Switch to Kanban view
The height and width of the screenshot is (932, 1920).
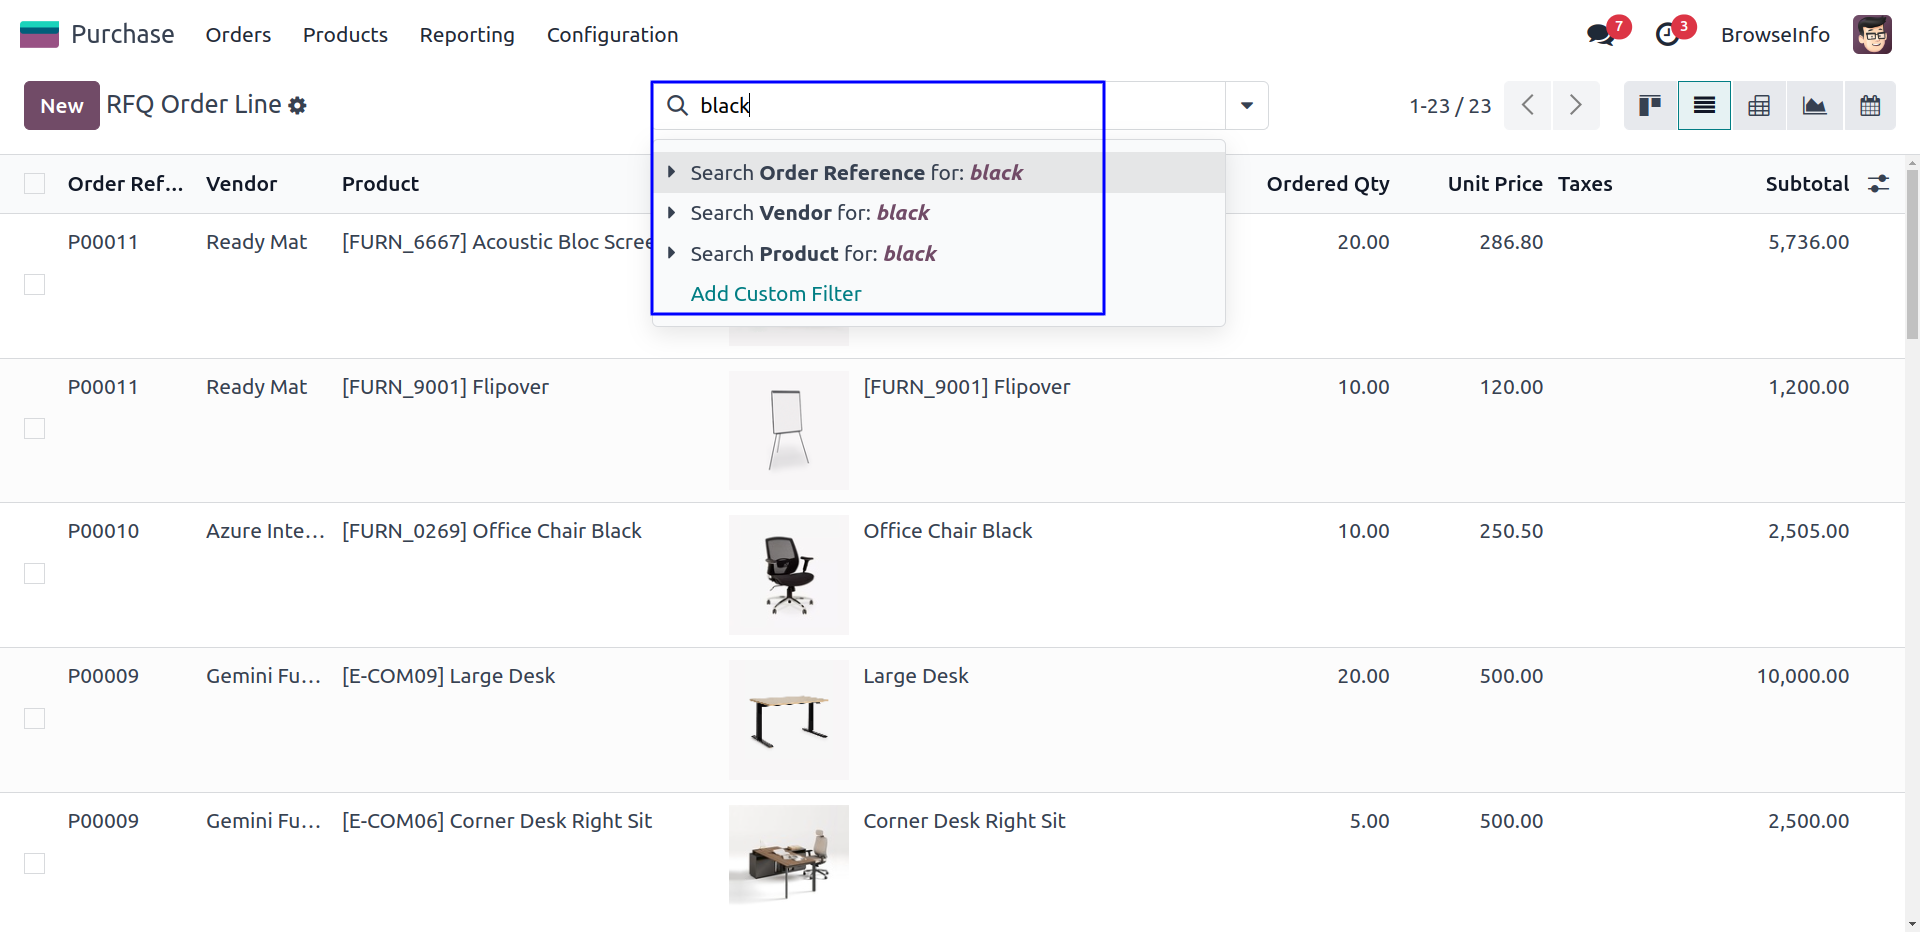1650,106
